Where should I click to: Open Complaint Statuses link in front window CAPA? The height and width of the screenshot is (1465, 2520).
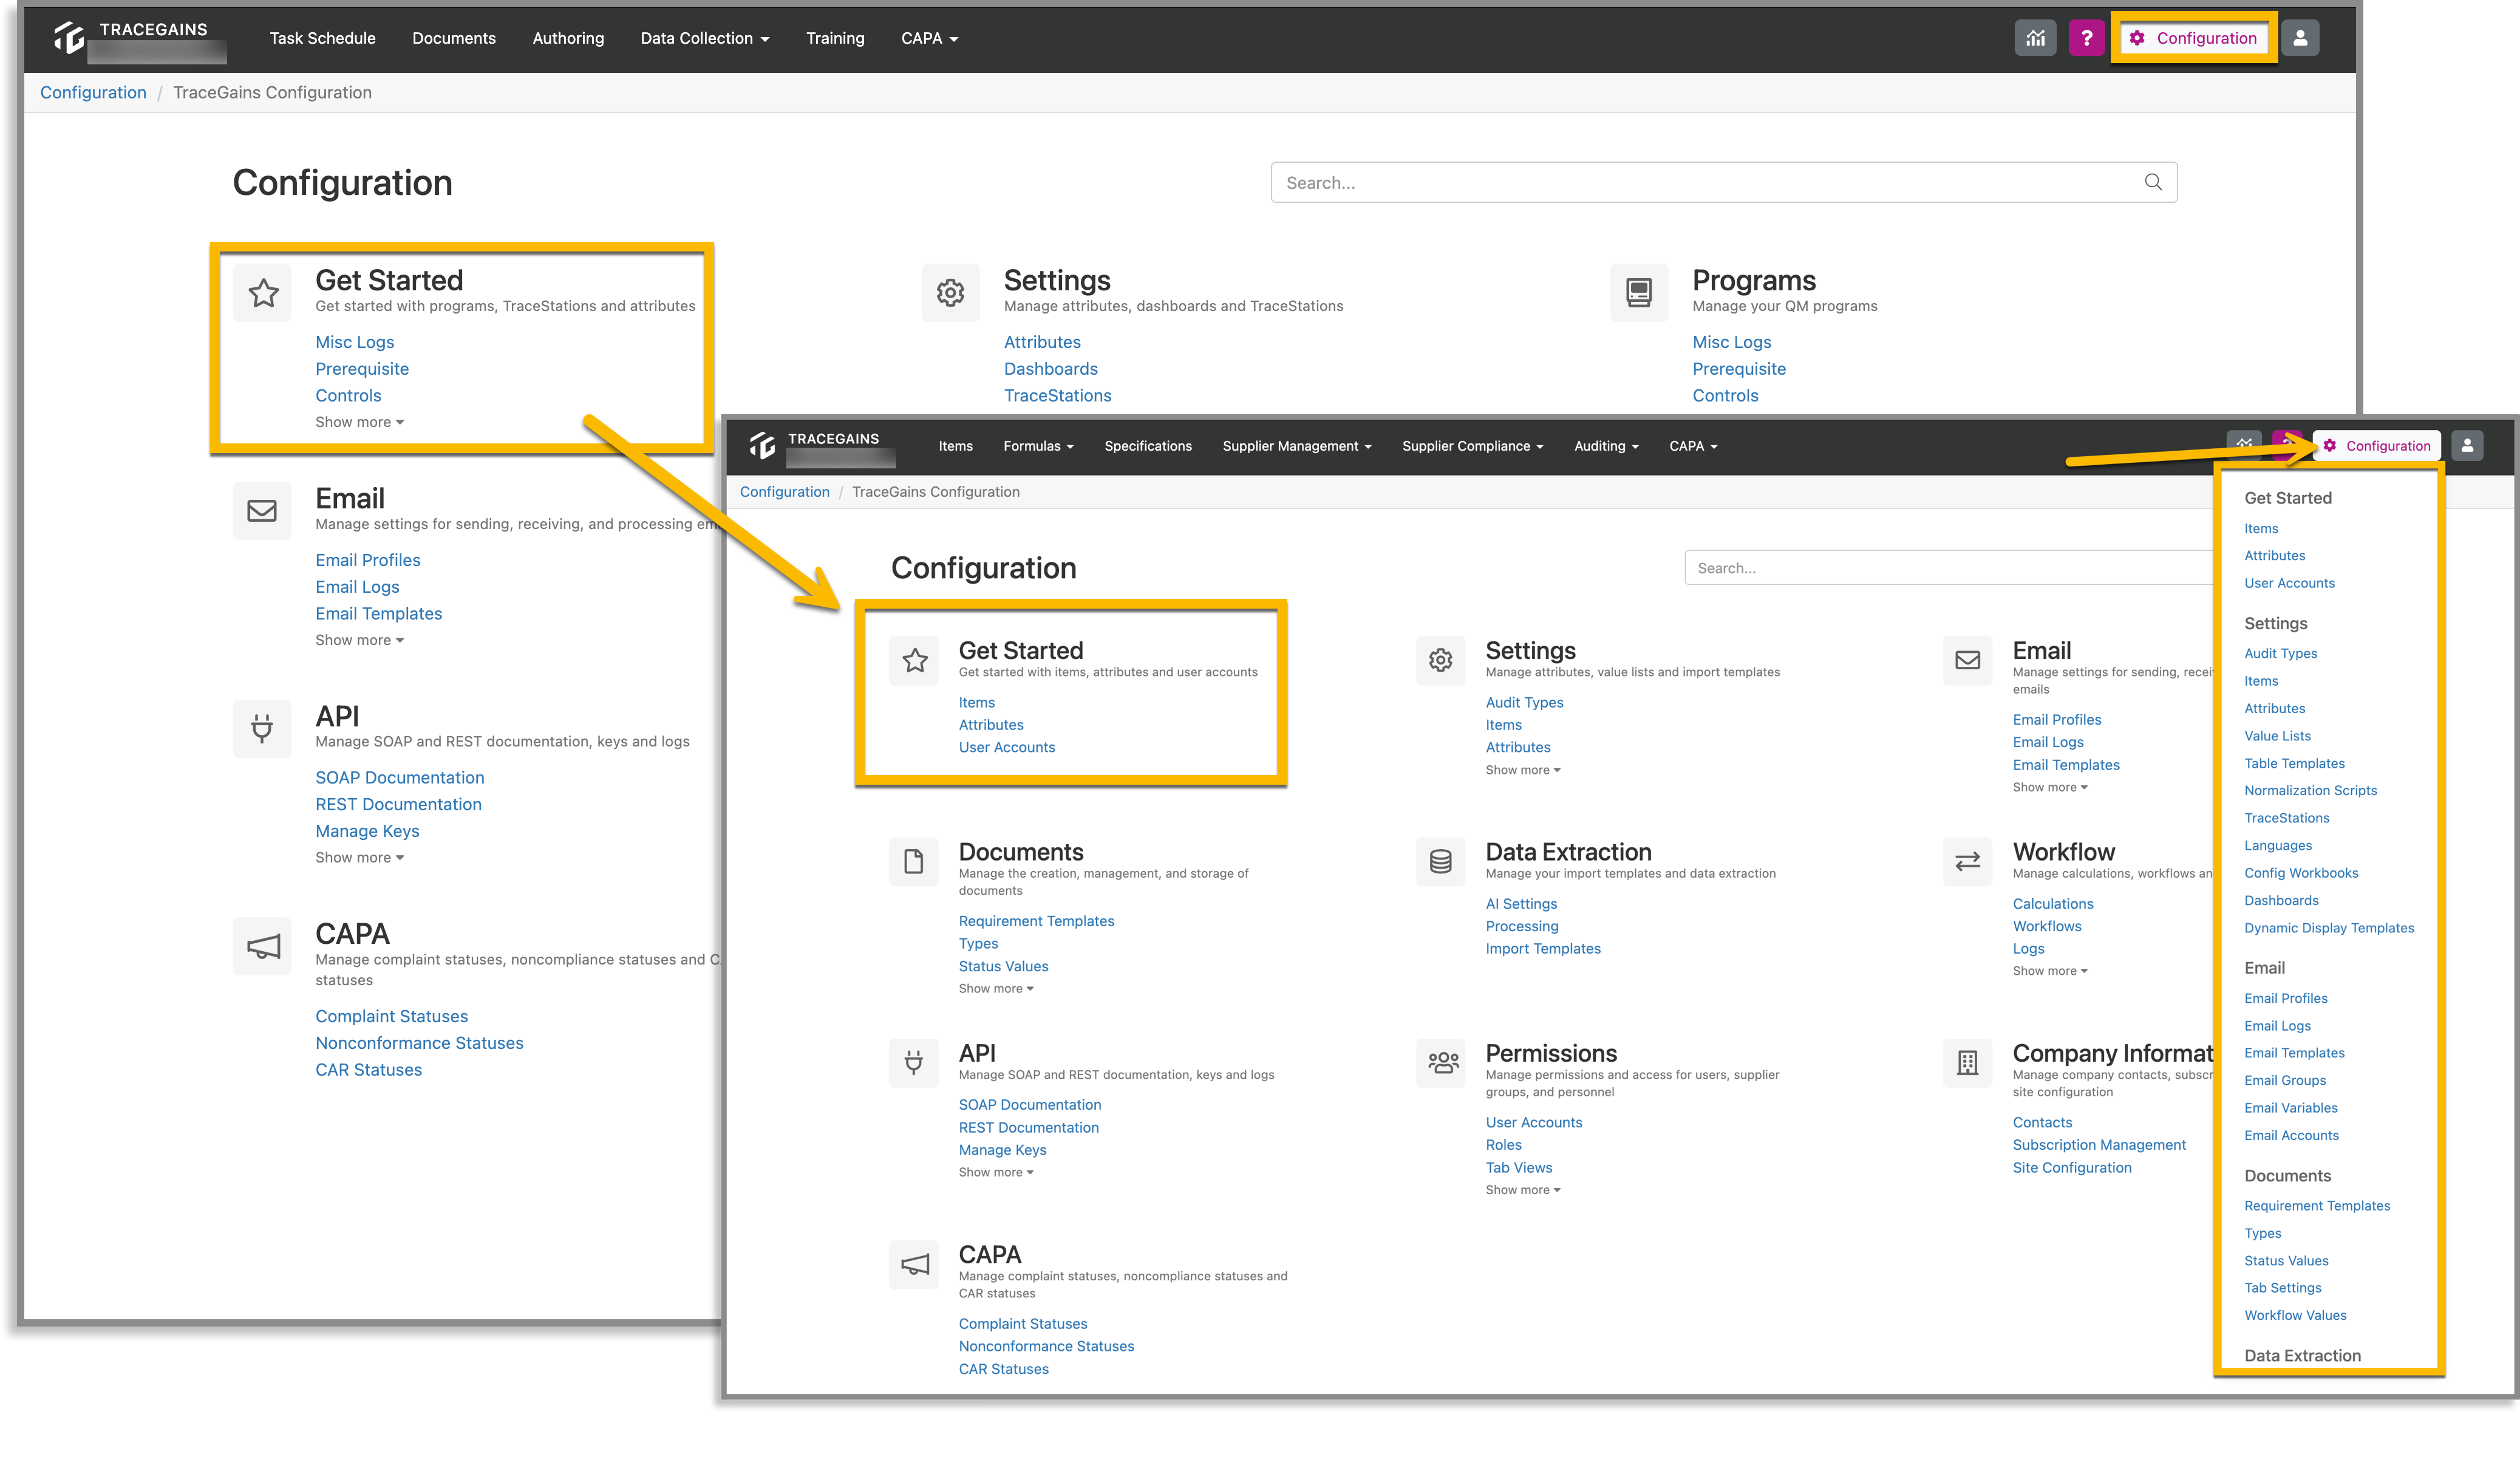tap(1022, 1323)
